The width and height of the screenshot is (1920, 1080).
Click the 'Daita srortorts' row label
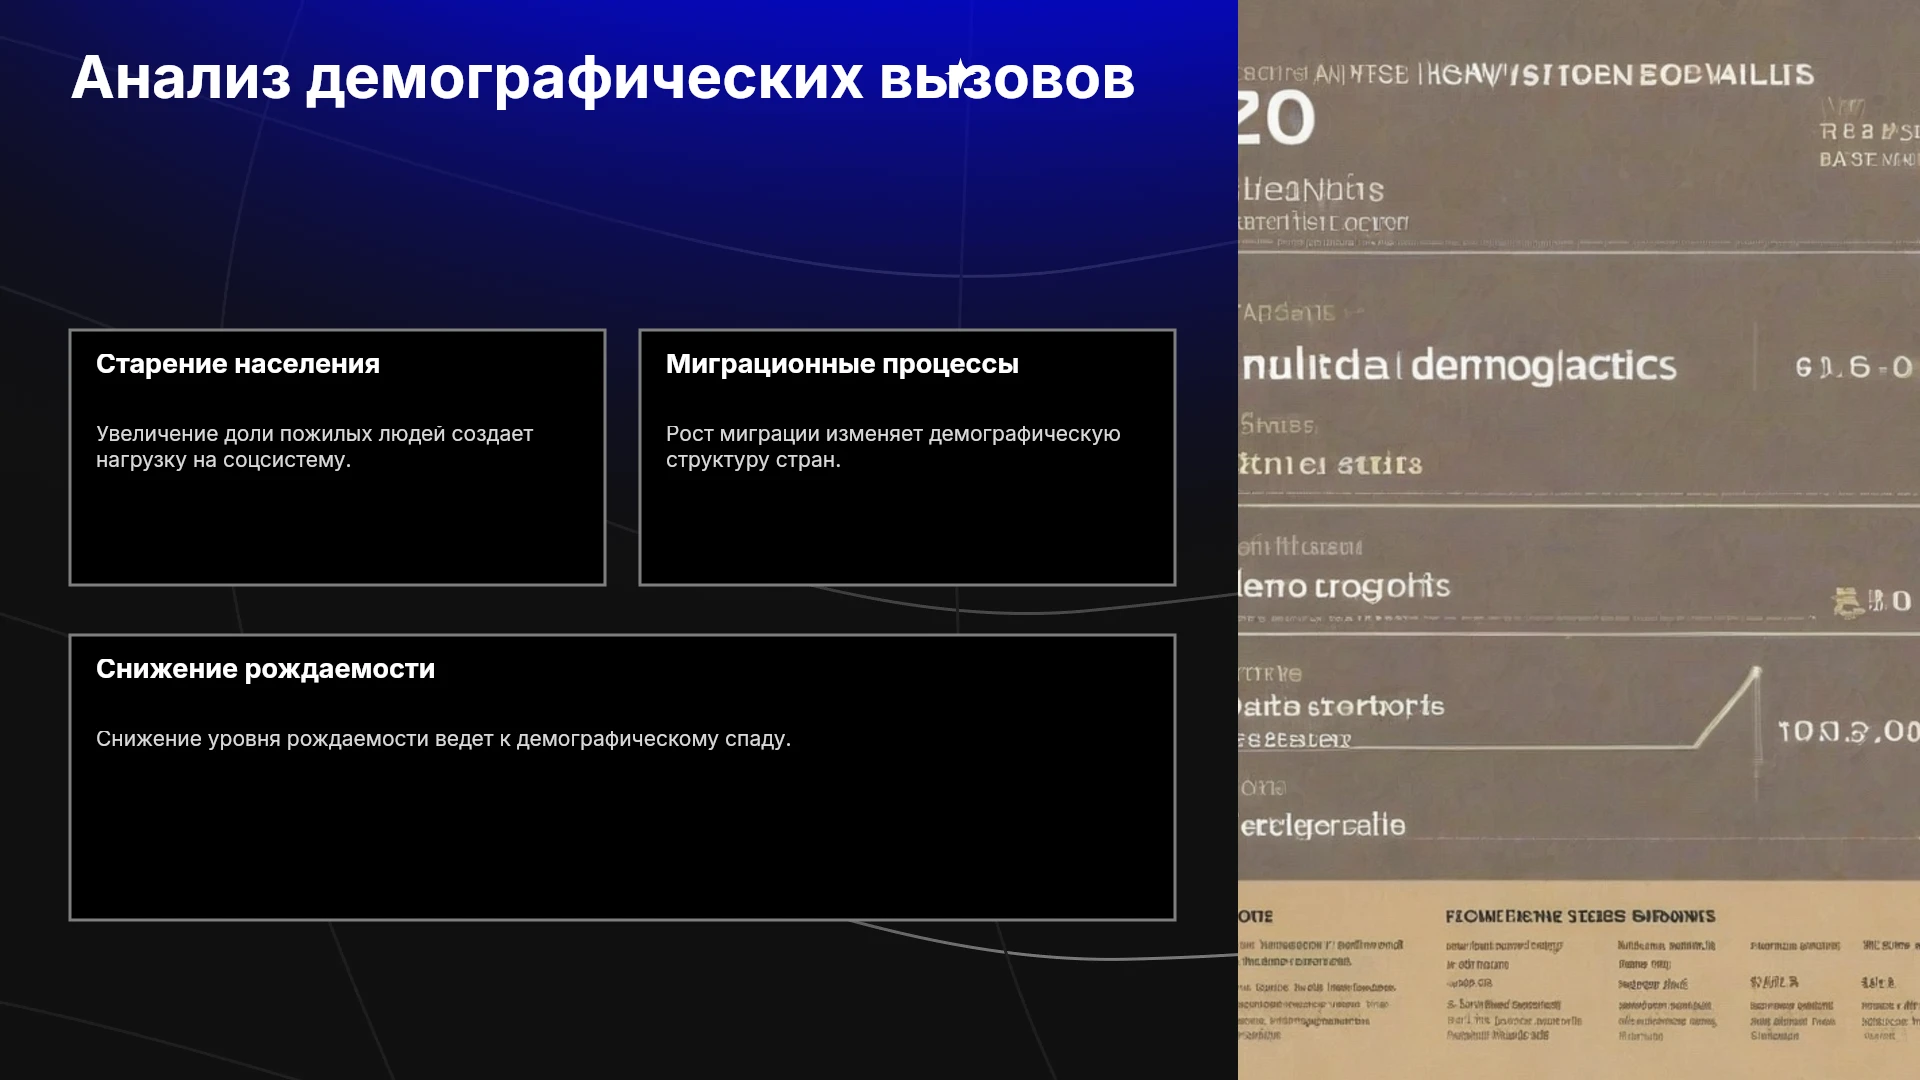(1341, 707)
